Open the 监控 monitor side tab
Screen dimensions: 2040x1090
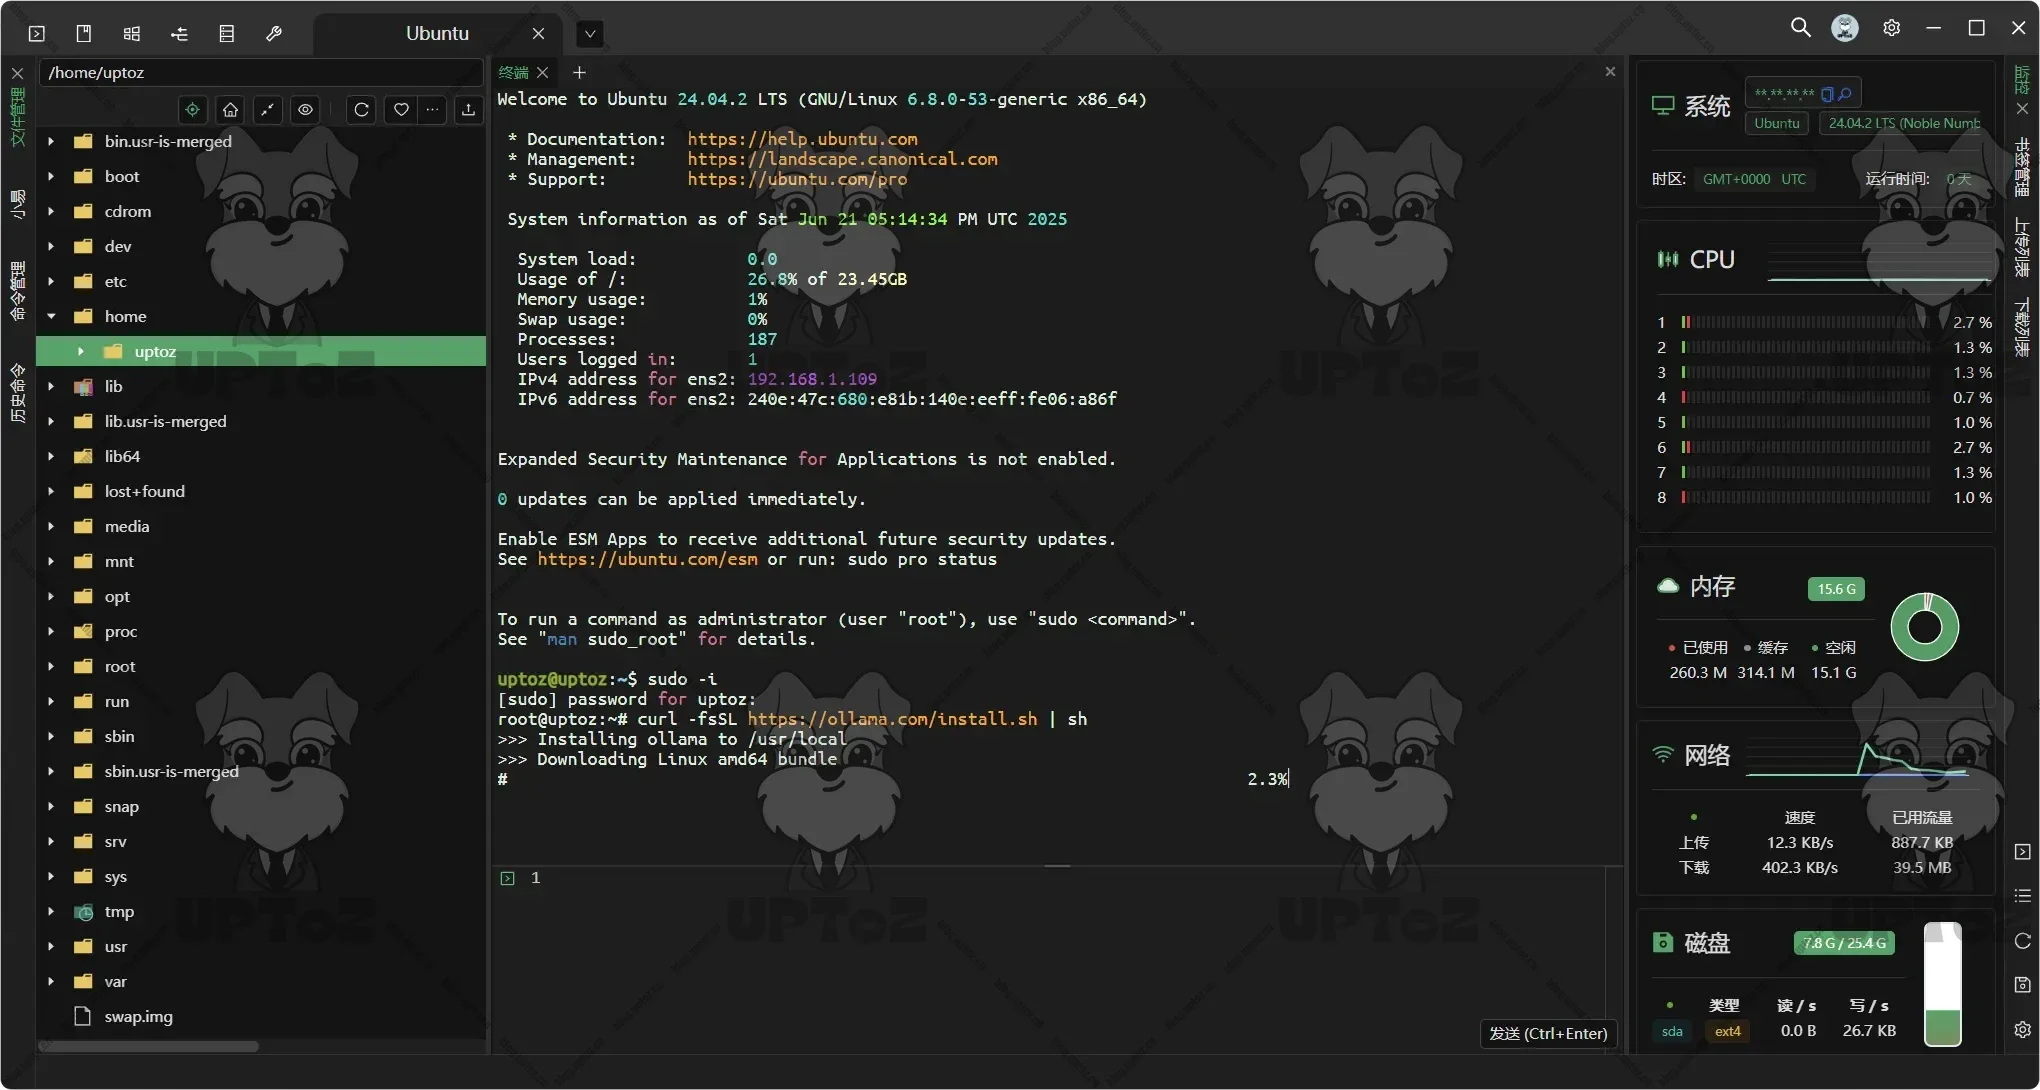tap(2022, 80)
